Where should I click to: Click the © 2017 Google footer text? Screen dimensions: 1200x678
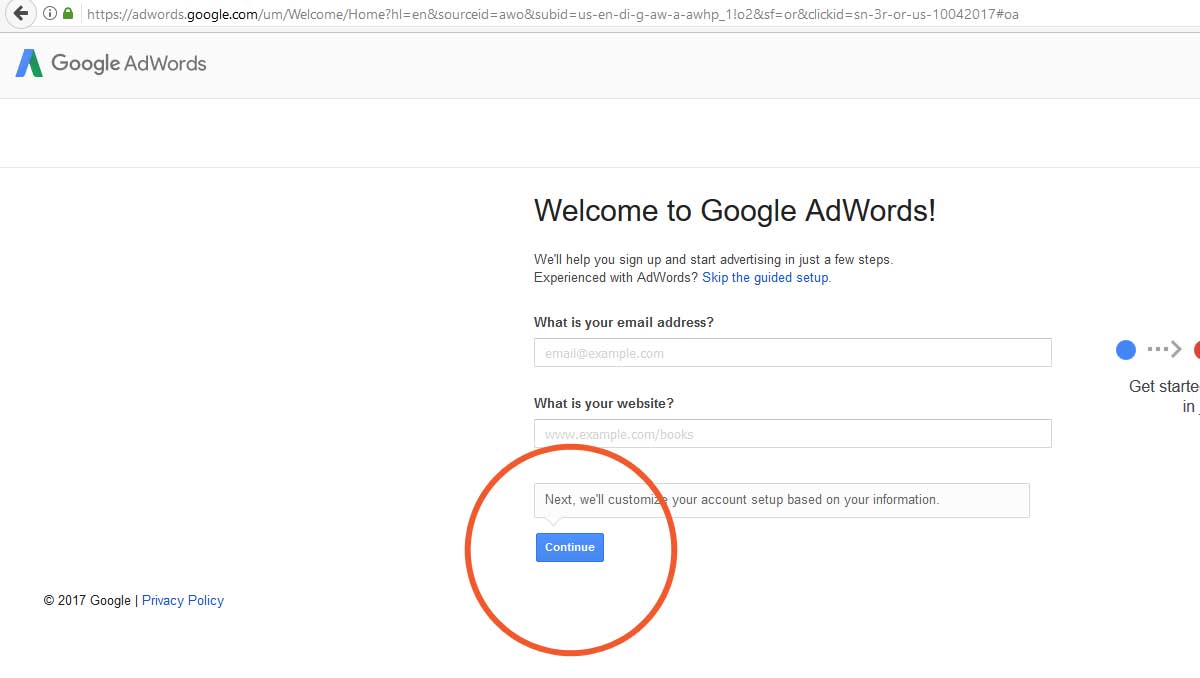pyautogui.click(x=87, y=601)
